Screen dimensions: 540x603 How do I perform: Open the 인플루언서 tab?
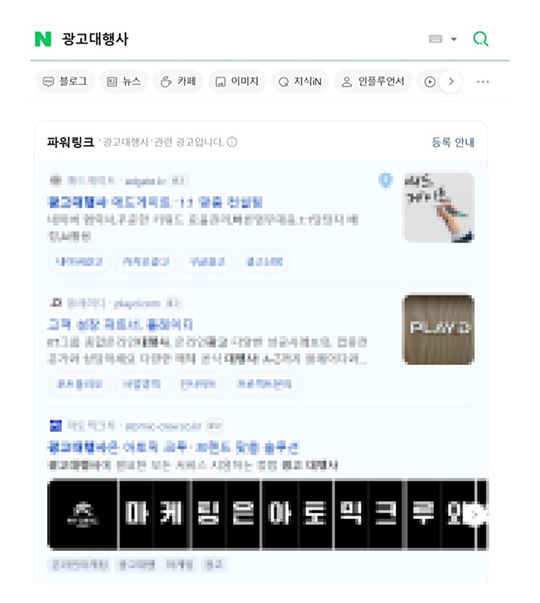373,82
